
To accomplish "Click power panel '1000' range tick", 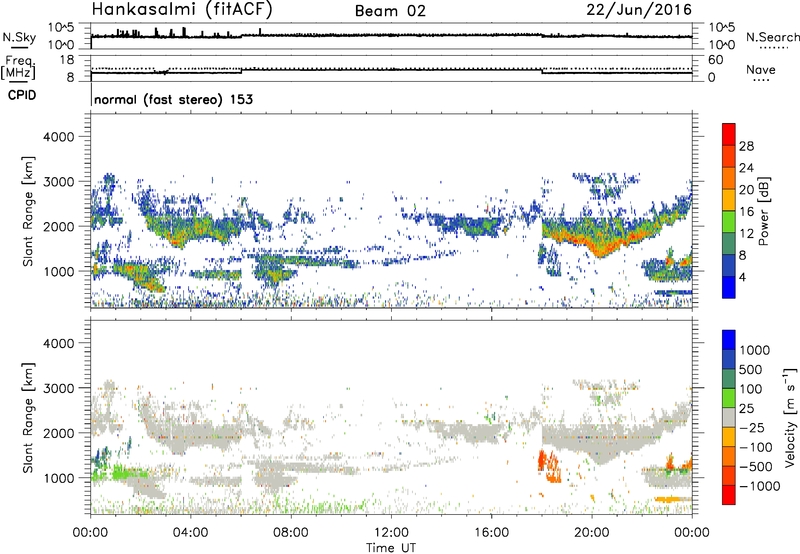I will 59,271.
